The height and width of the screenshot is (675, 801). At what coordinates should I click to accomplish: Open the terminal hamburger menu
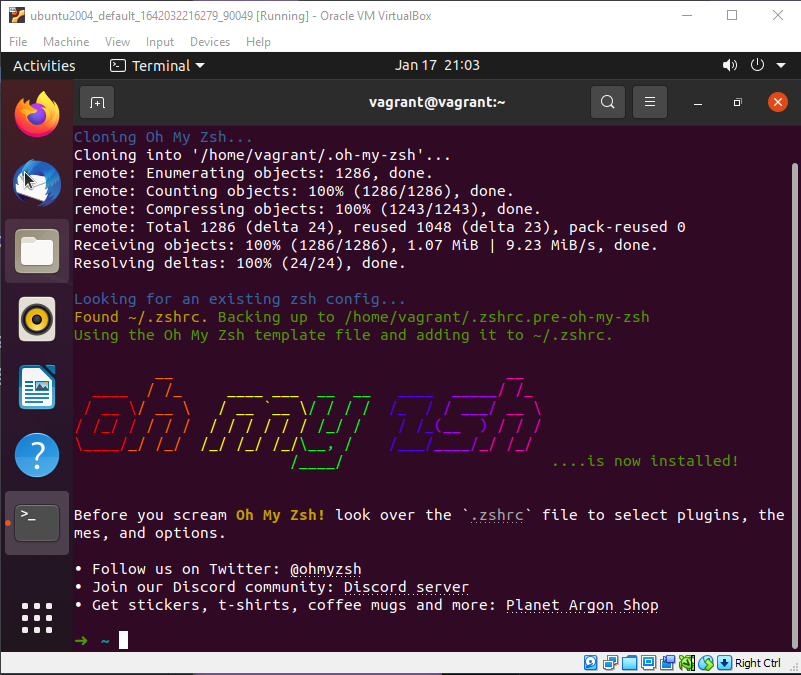650,102
